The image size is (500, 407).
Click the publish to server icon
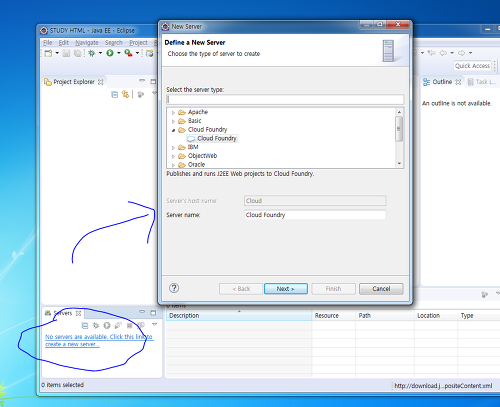[x=141, y=325]
